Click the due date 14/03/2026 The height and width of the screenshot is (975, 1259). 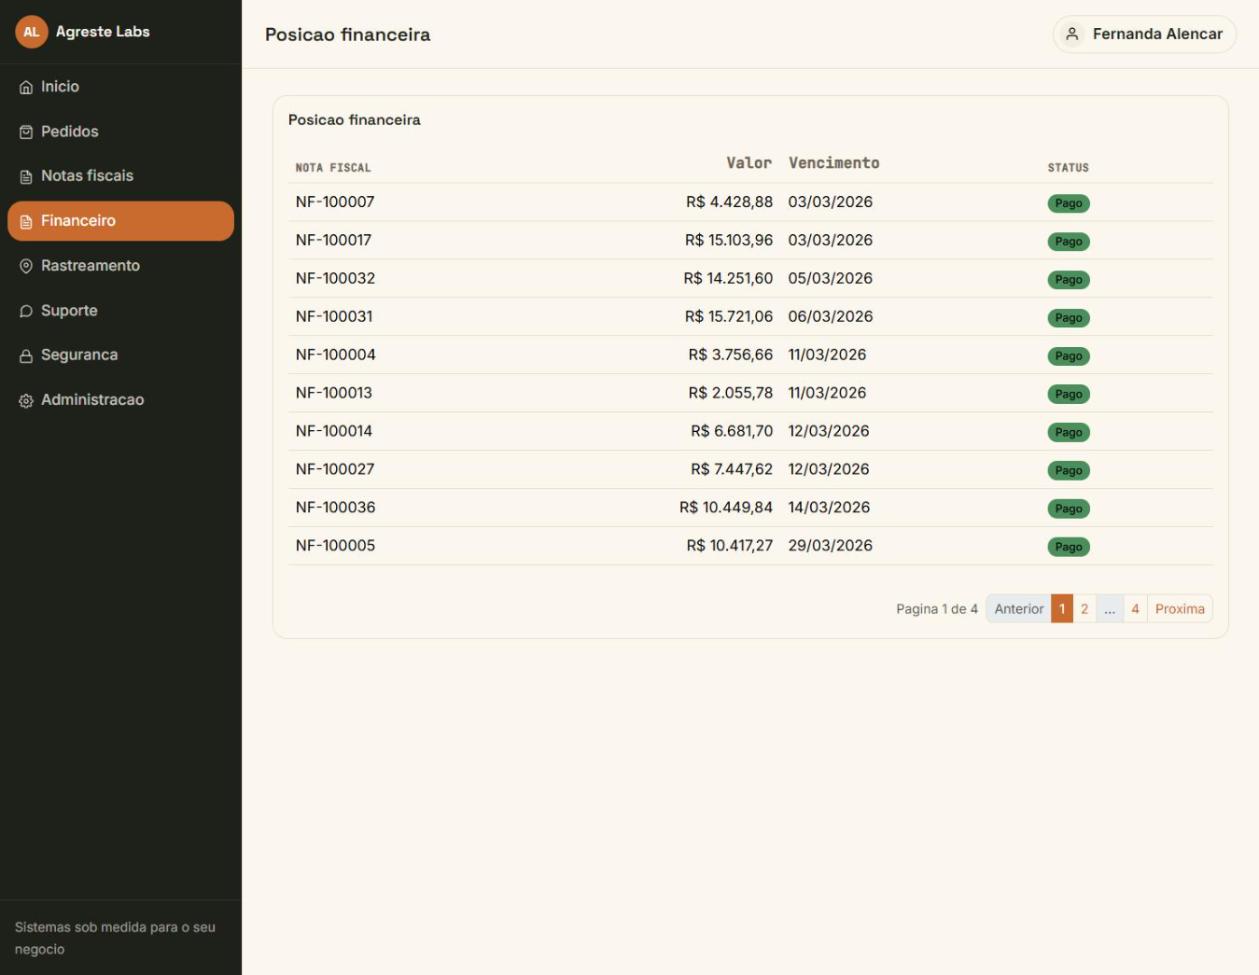tap(829, 507)
